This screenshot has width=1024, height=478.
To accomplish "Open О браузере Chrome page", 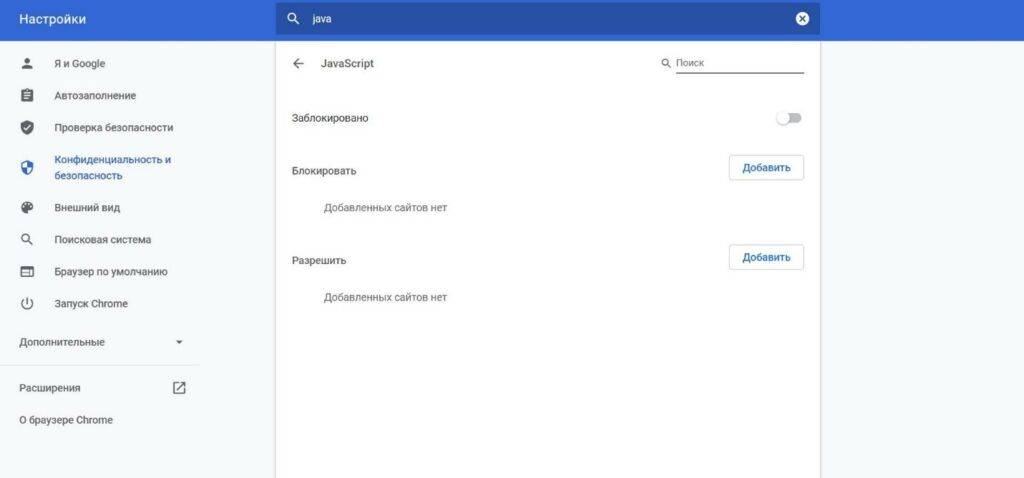I will 66,420.
